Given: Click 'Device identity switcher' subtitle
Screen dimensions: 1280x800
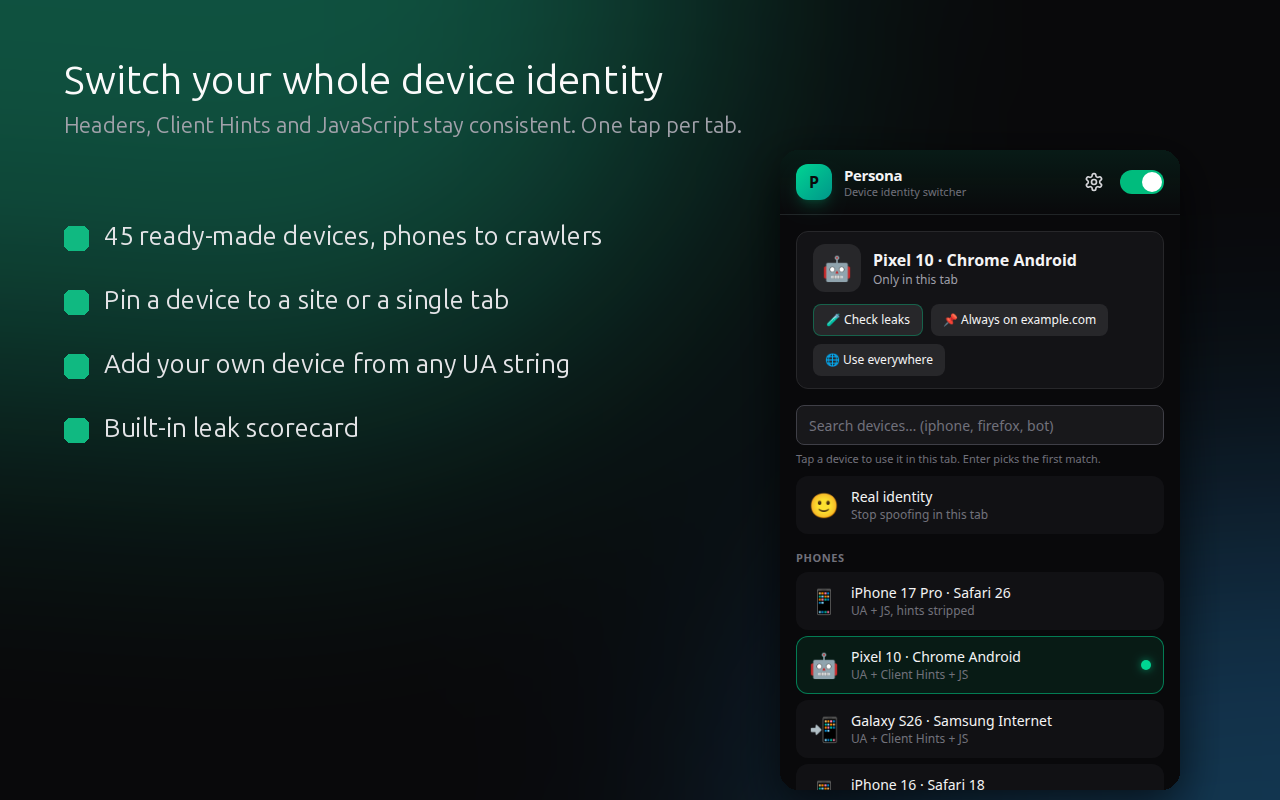Looking at the screenshot, I should coord(905,192).
